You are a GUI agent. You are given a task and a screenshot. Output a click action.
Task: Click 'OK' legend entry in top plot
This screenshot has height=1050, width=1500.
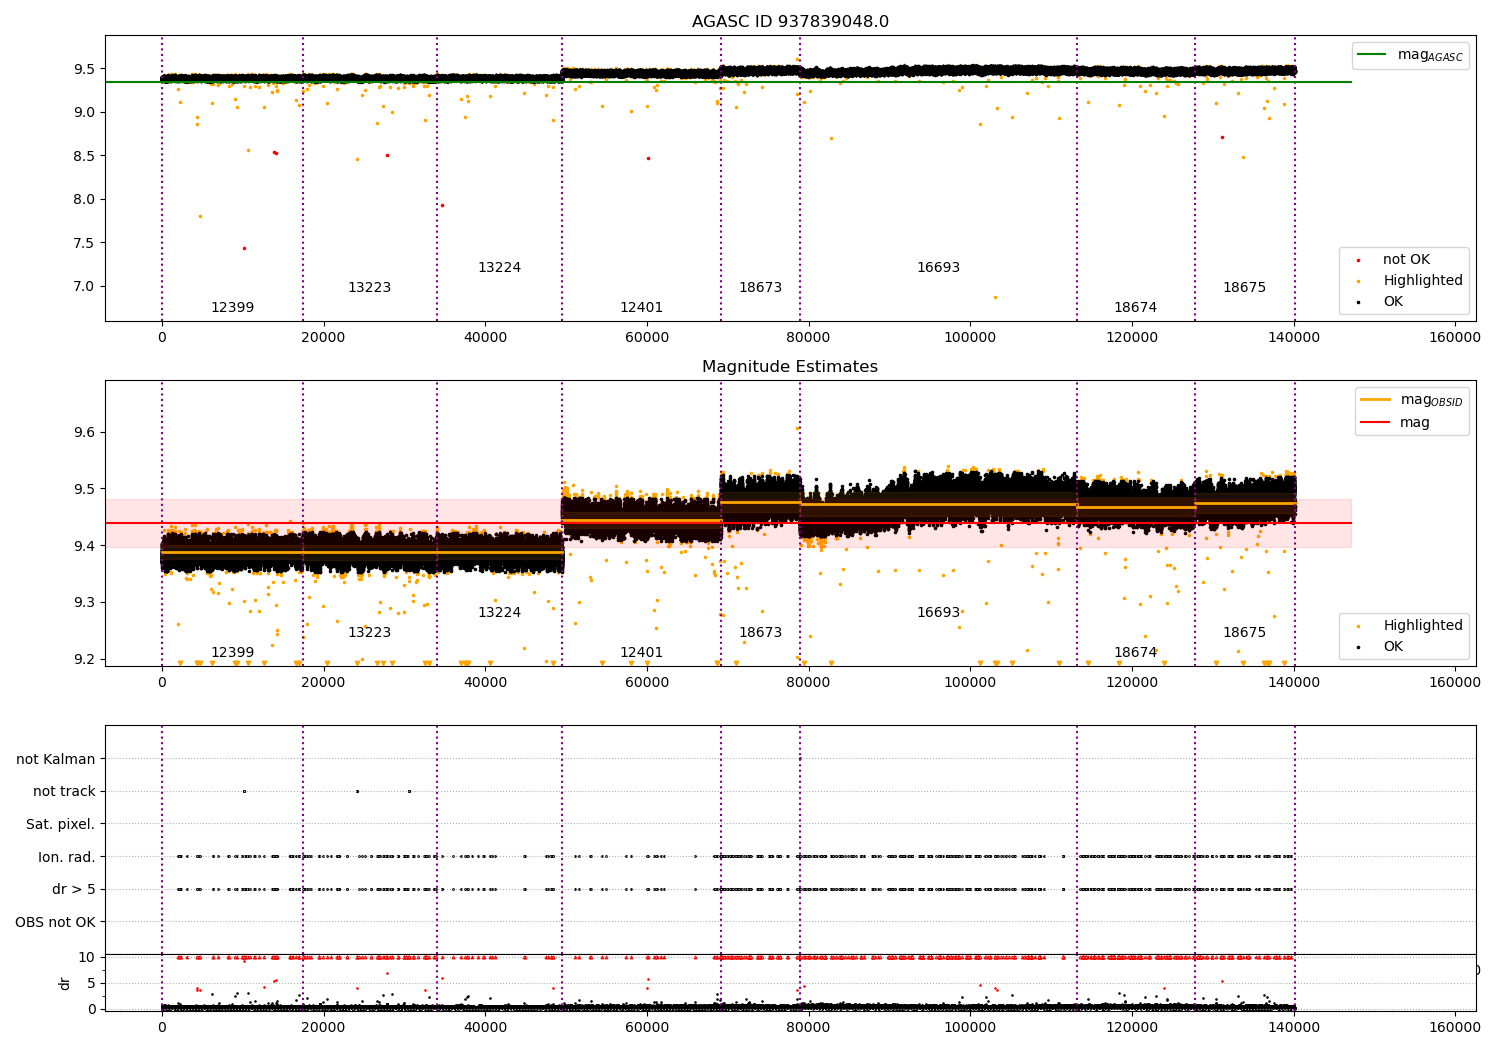pyautogui.click(x=1393, y=302)
